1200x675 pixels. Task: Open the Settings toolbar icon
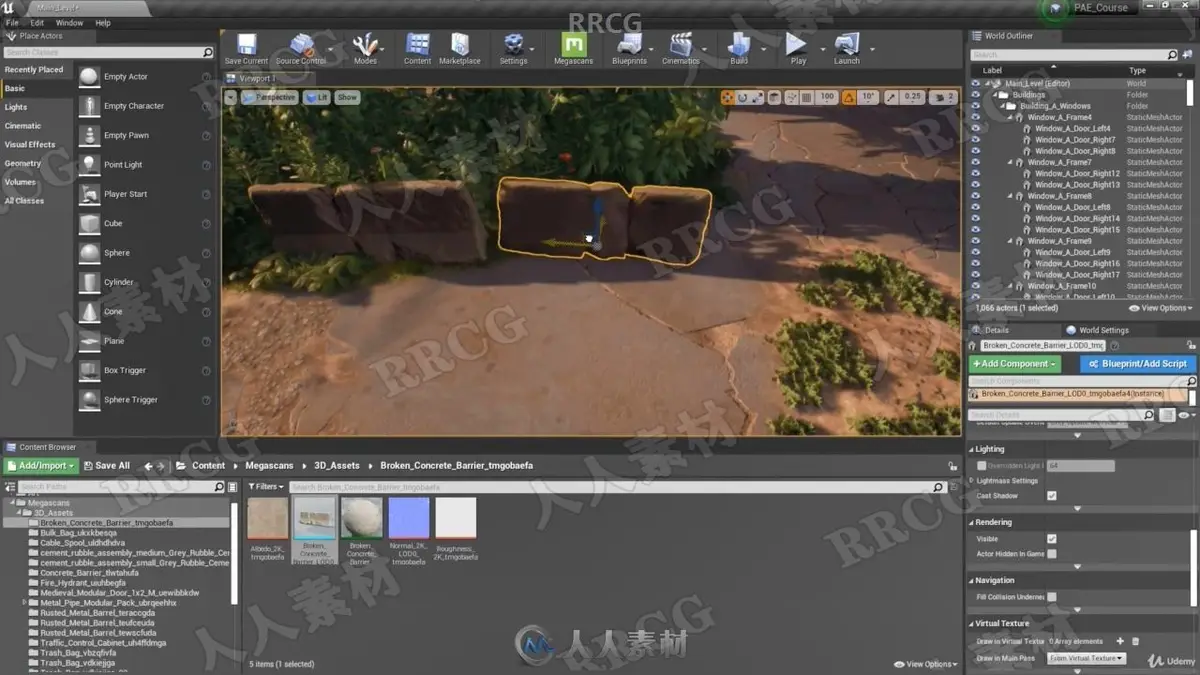pyautogui.click(x=513, y=47)
